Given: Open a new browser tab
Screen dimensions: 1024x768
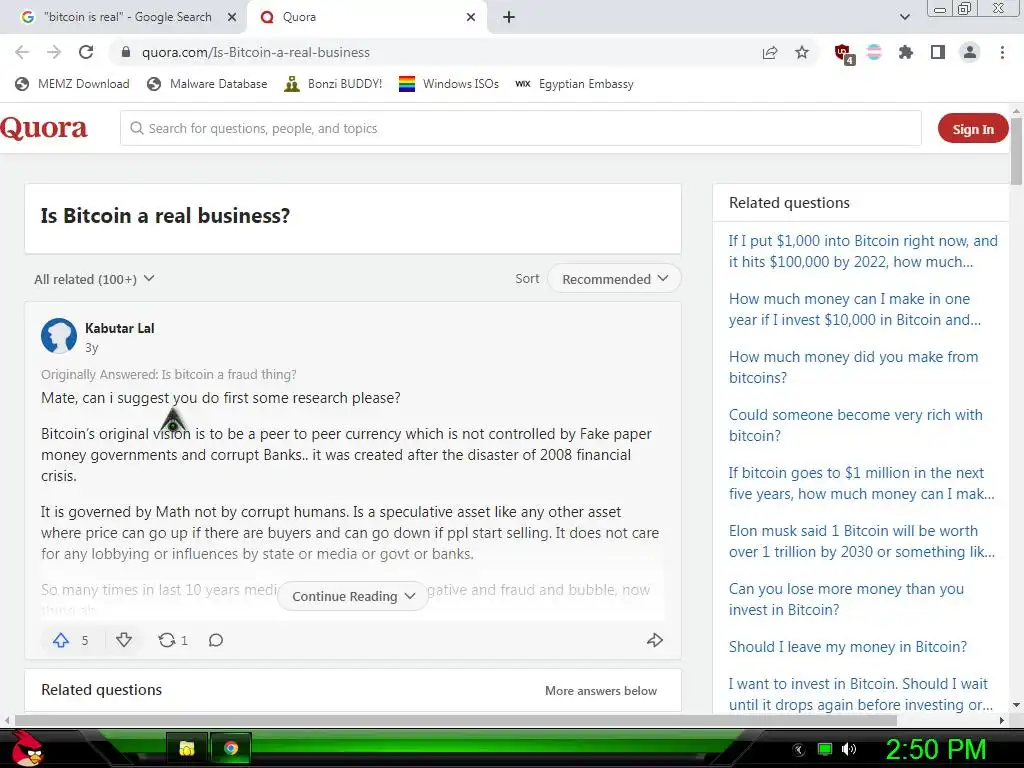Looking at the screenshot, I should [x=509, y=17].
